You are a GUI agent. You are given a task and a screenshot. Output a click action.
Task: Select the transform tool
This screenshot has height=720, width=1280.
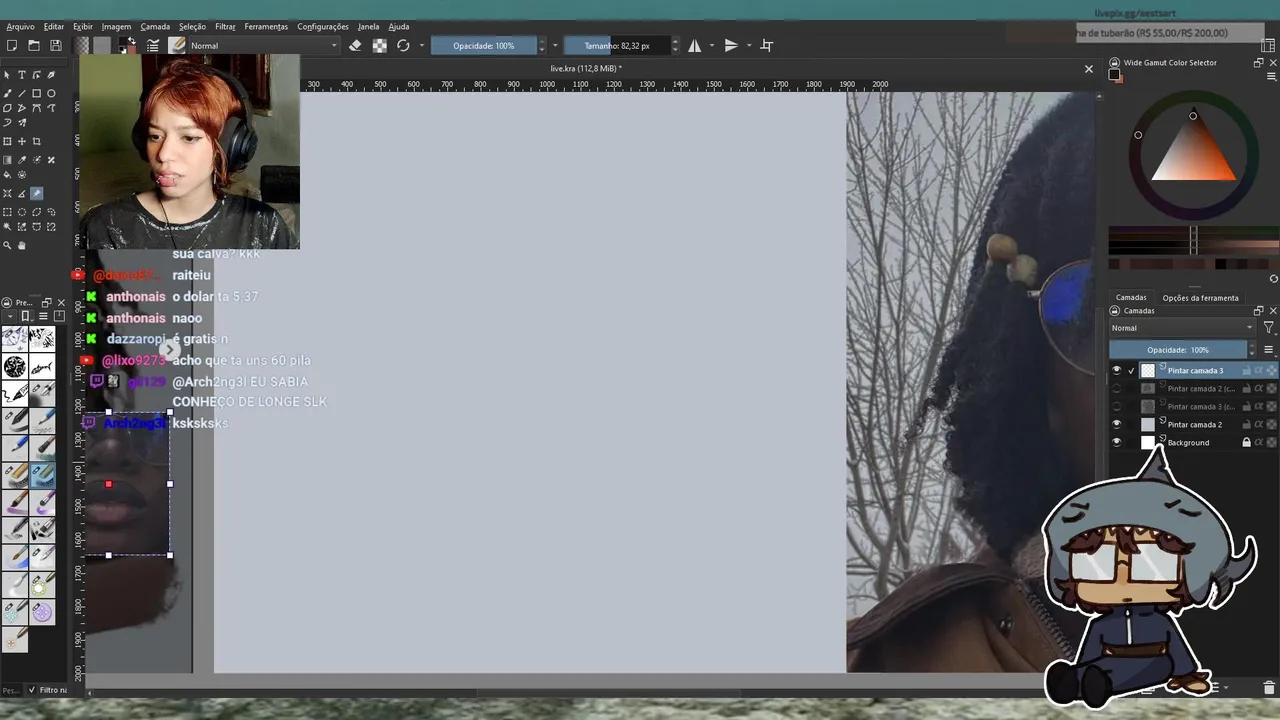click(x=7, y=142)
